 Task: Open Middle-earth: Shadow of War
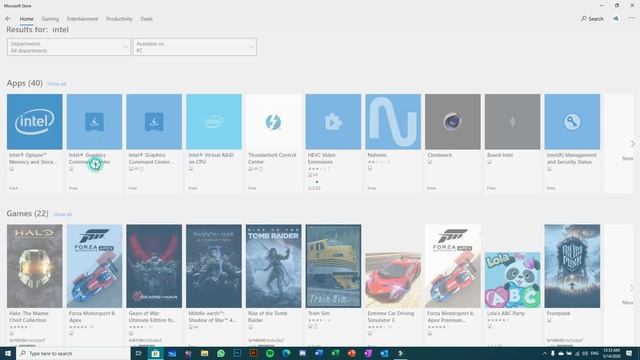click(x=214, y=266)
